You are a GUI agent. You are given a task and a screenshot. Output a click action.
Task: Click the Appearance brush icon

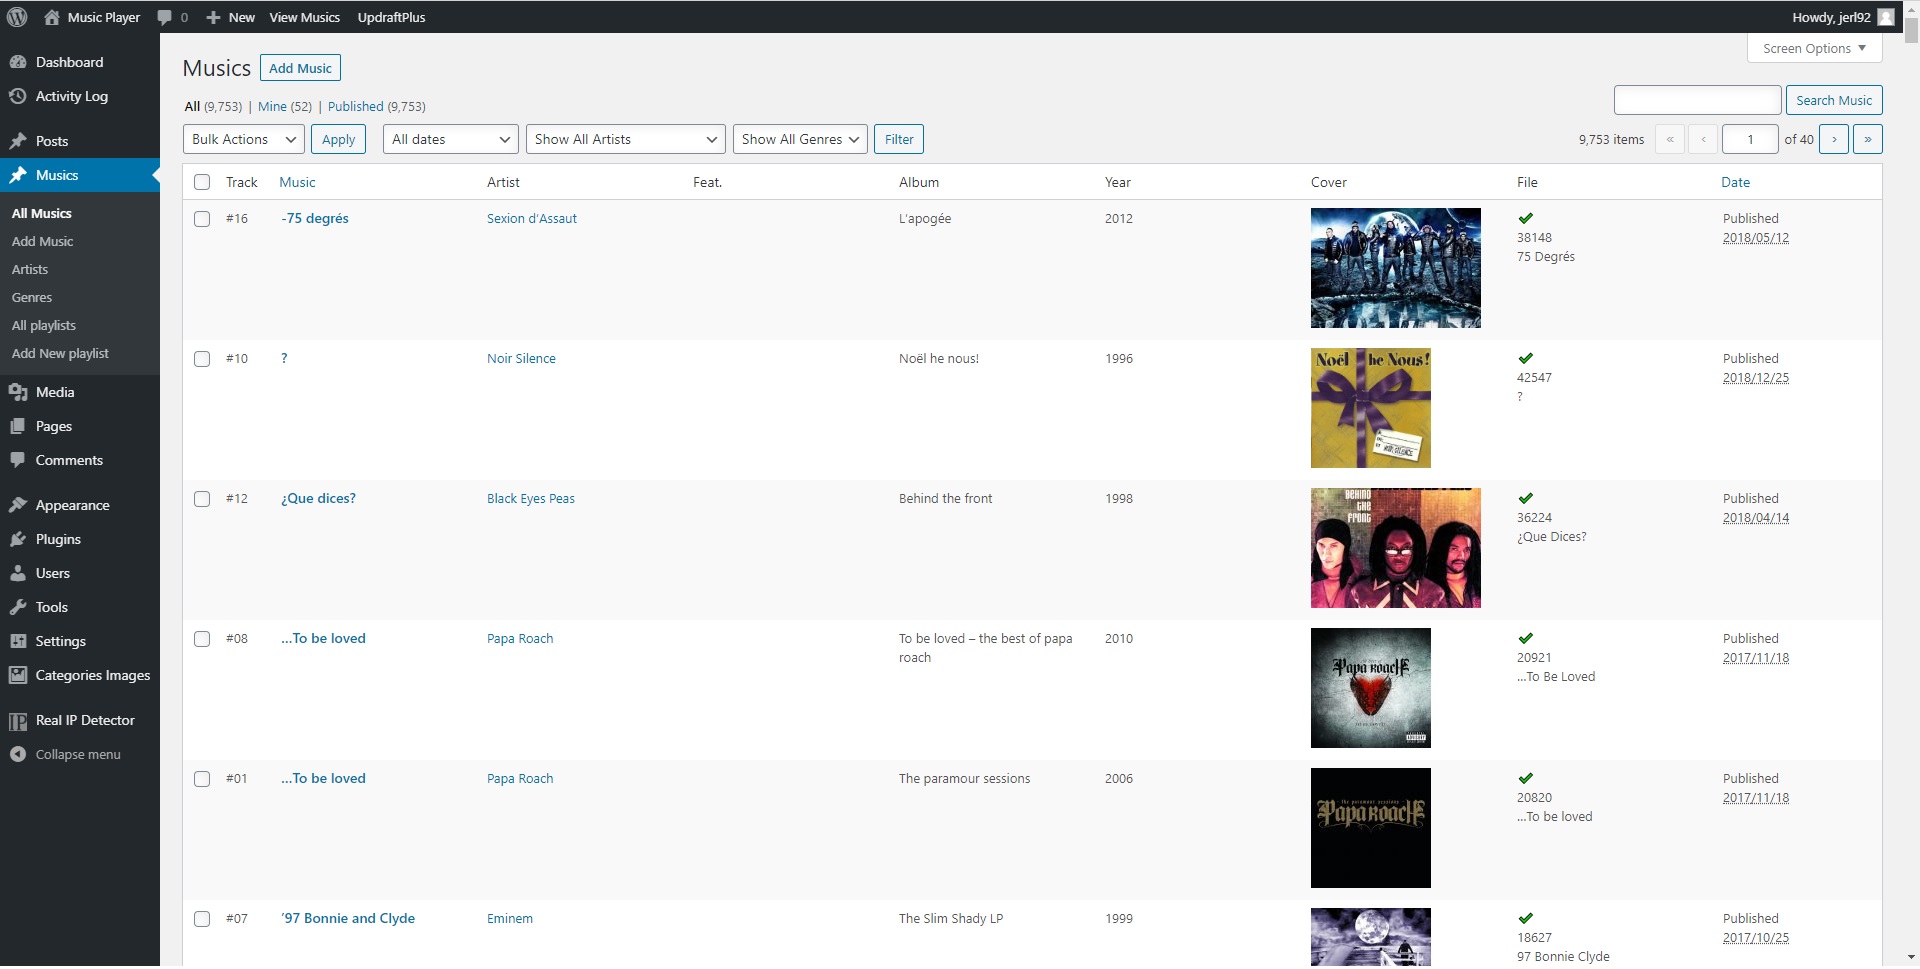point(18,505)
